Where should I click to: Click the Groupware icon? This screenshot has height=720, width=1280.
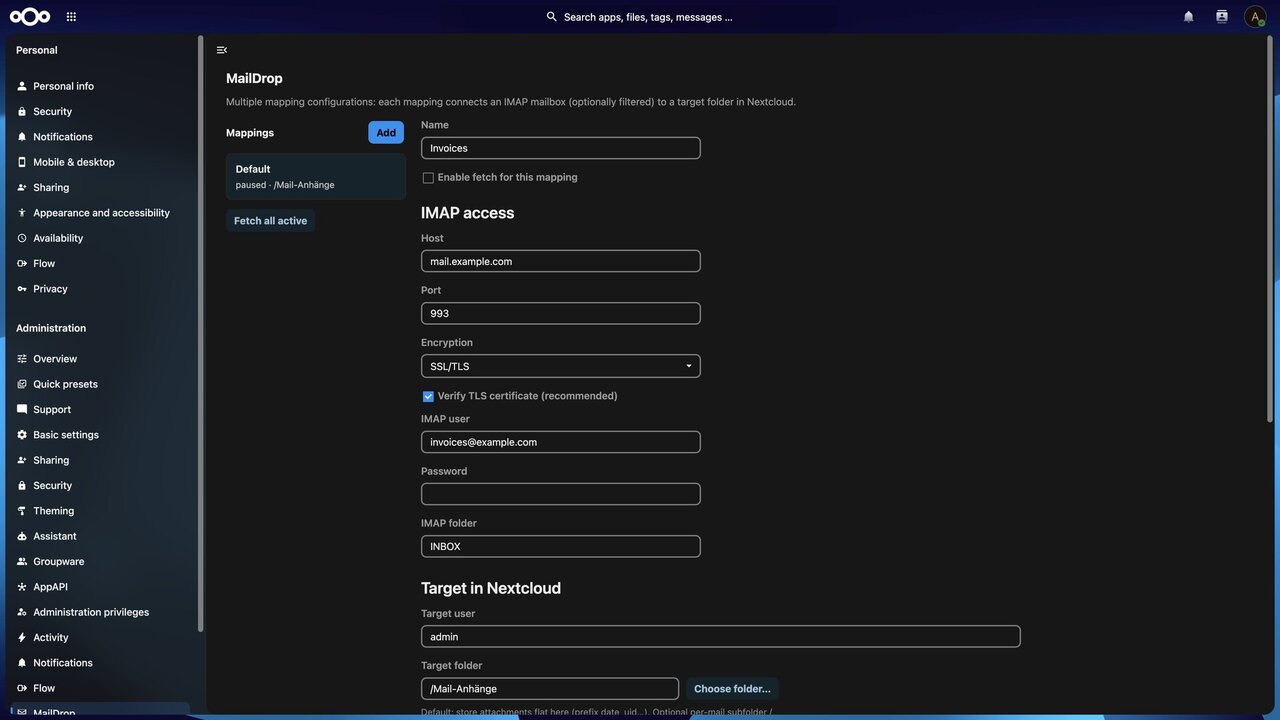22,562
